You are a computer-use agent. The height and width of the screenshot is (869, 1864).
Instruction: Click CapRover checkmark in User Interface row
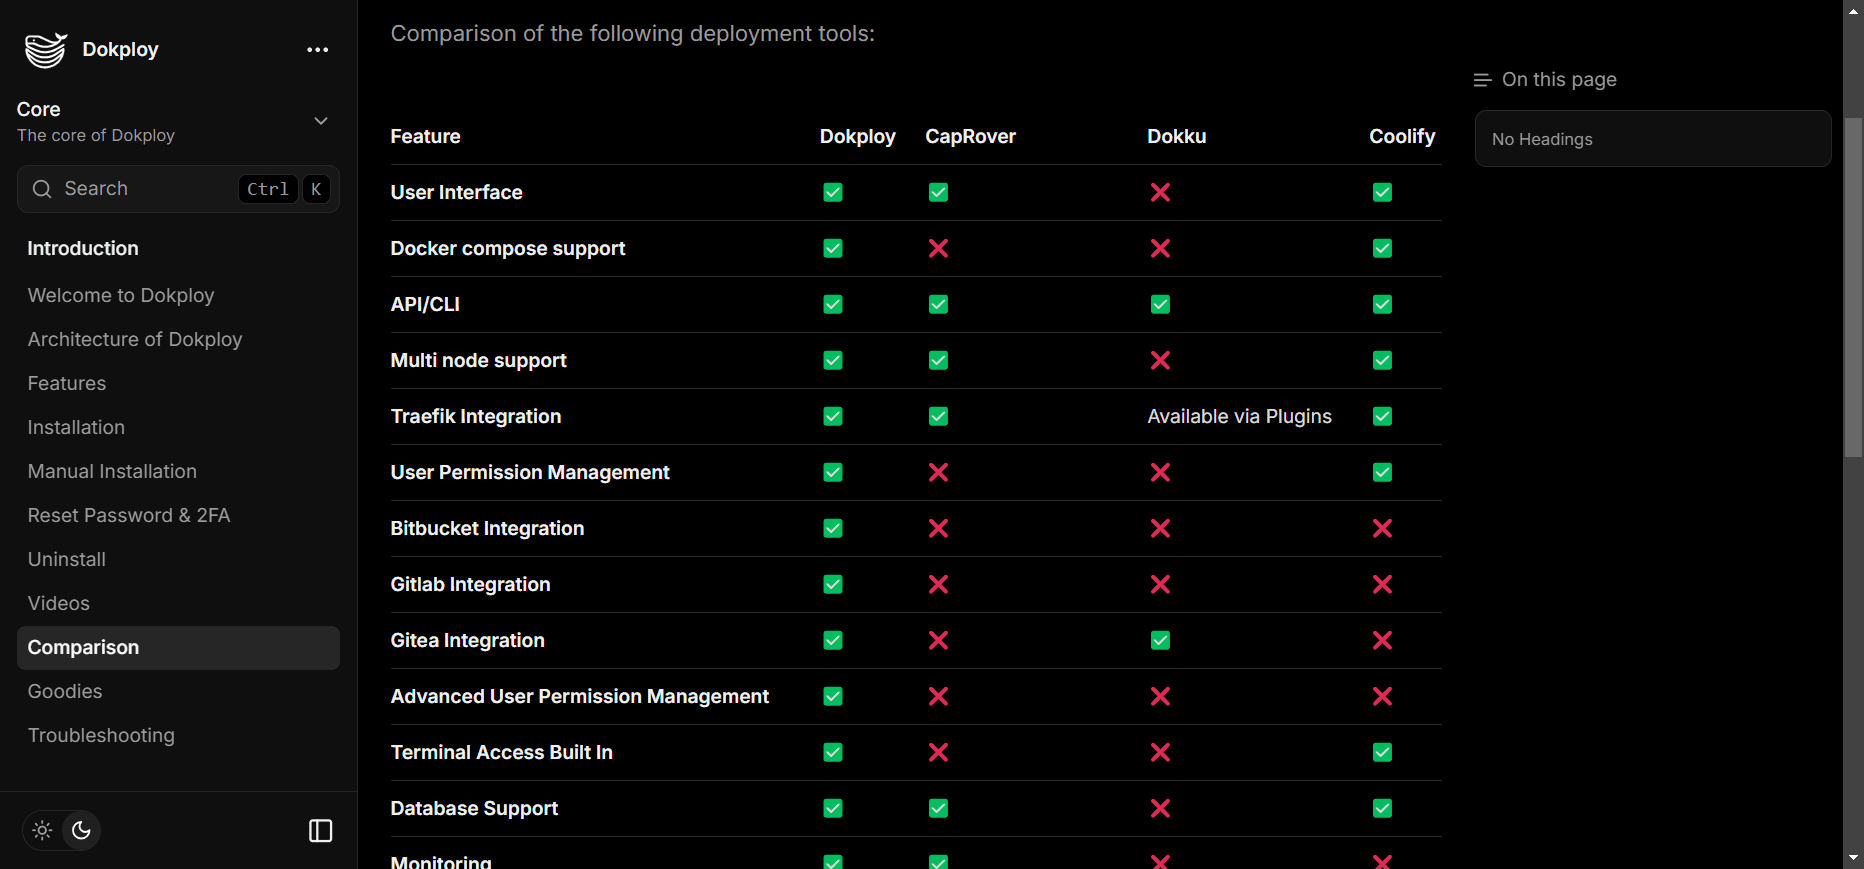938,192
